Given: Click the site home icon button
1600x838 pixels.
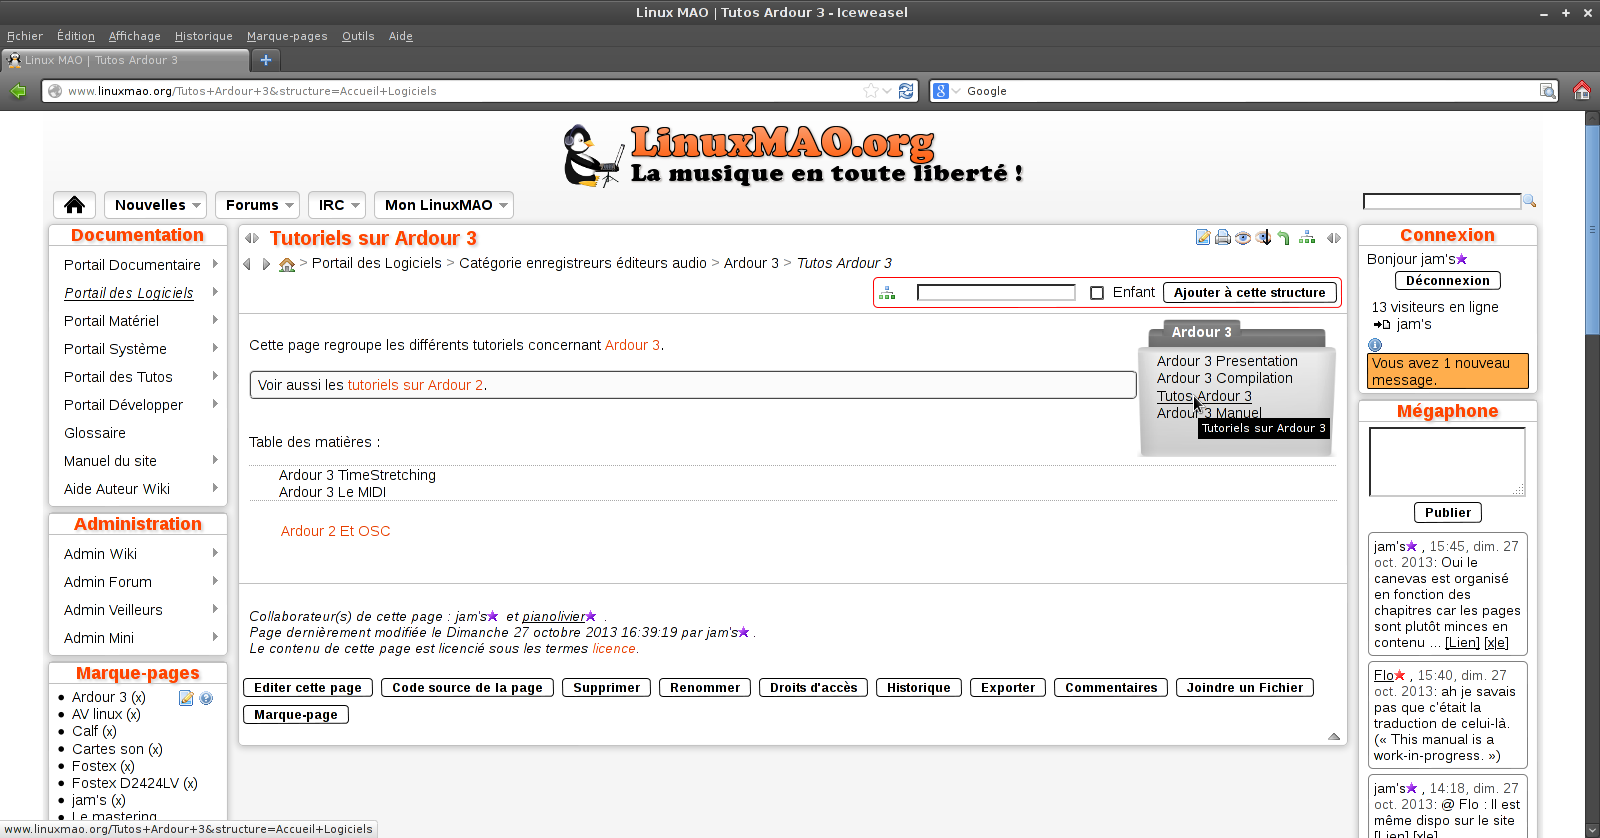Looking at the screenshot, I should 74,205.
